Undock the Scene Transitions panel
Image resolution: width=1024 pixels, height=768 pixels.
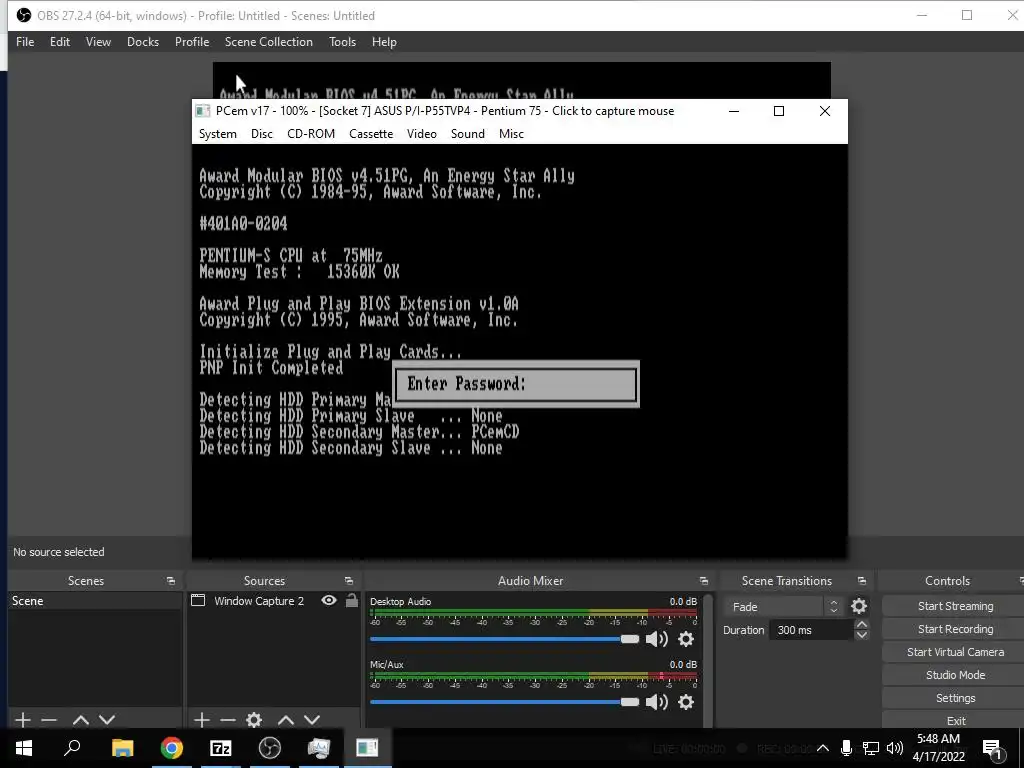861,581
